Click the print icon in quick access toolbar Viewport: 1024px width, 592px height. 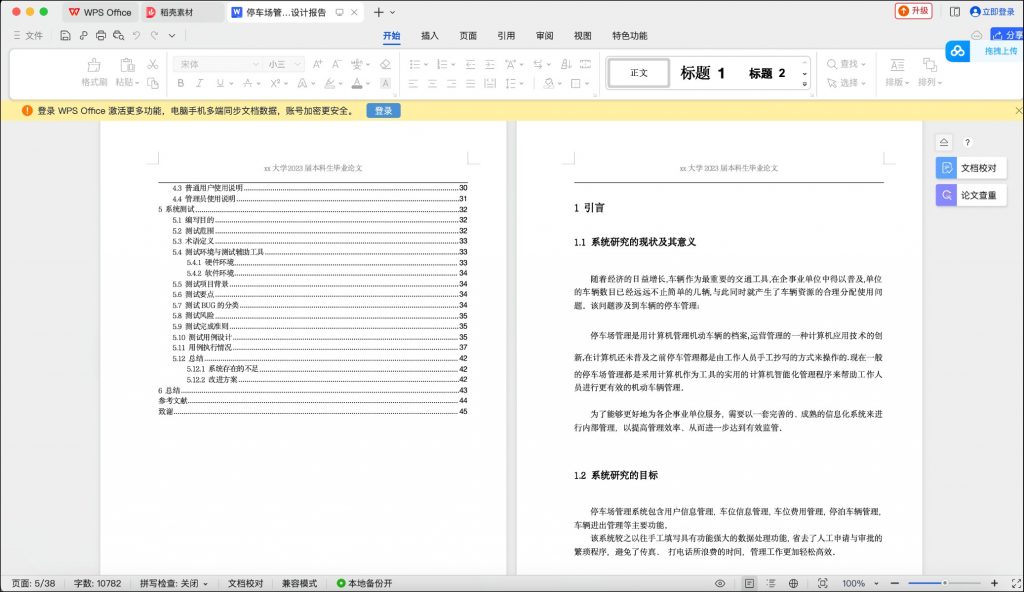[101, 35]
